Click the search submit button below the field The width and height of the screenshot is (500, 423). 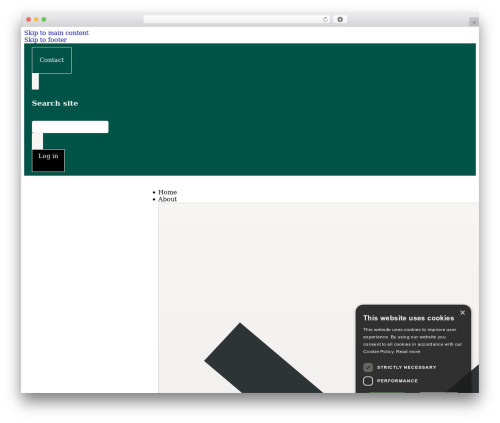(37, 141)
